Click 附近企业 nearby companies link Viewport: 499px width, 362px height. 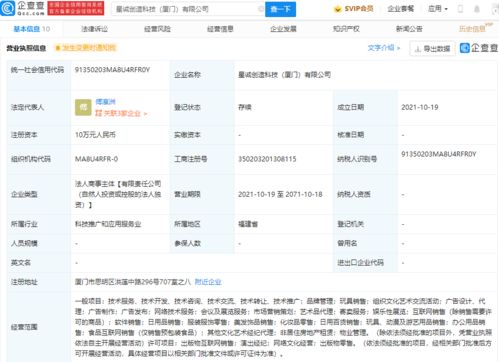click(x=208, y=282)
